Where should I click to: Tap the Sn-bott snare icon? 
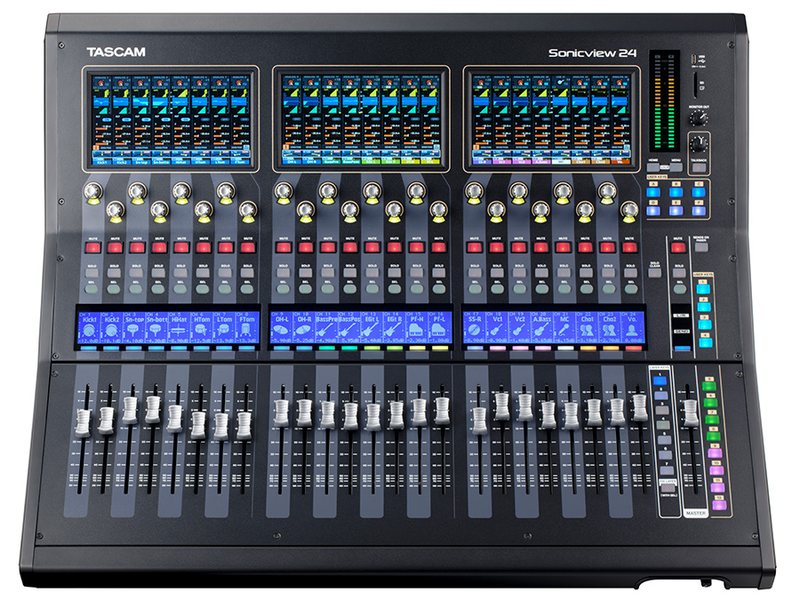click(157, 332)
